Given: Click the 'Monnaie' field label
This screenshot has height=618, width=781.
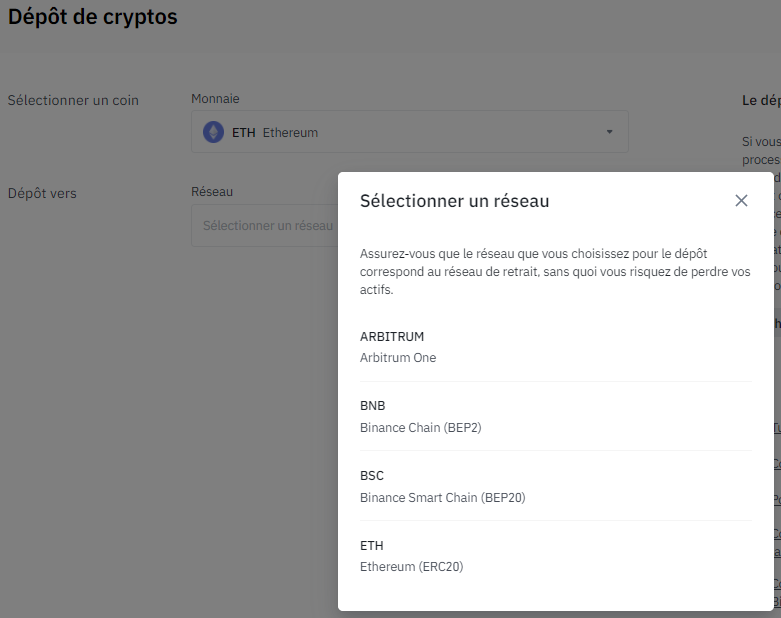Looking at the screenshot, I should point(215,99).
